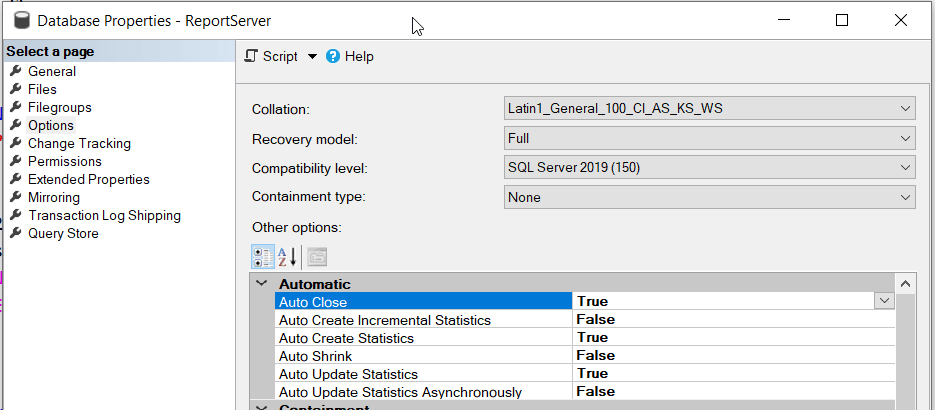Click the wrench icon beside Mirroring
The height and width of the screenshot is (410, 935).
[x=16, y=197]
